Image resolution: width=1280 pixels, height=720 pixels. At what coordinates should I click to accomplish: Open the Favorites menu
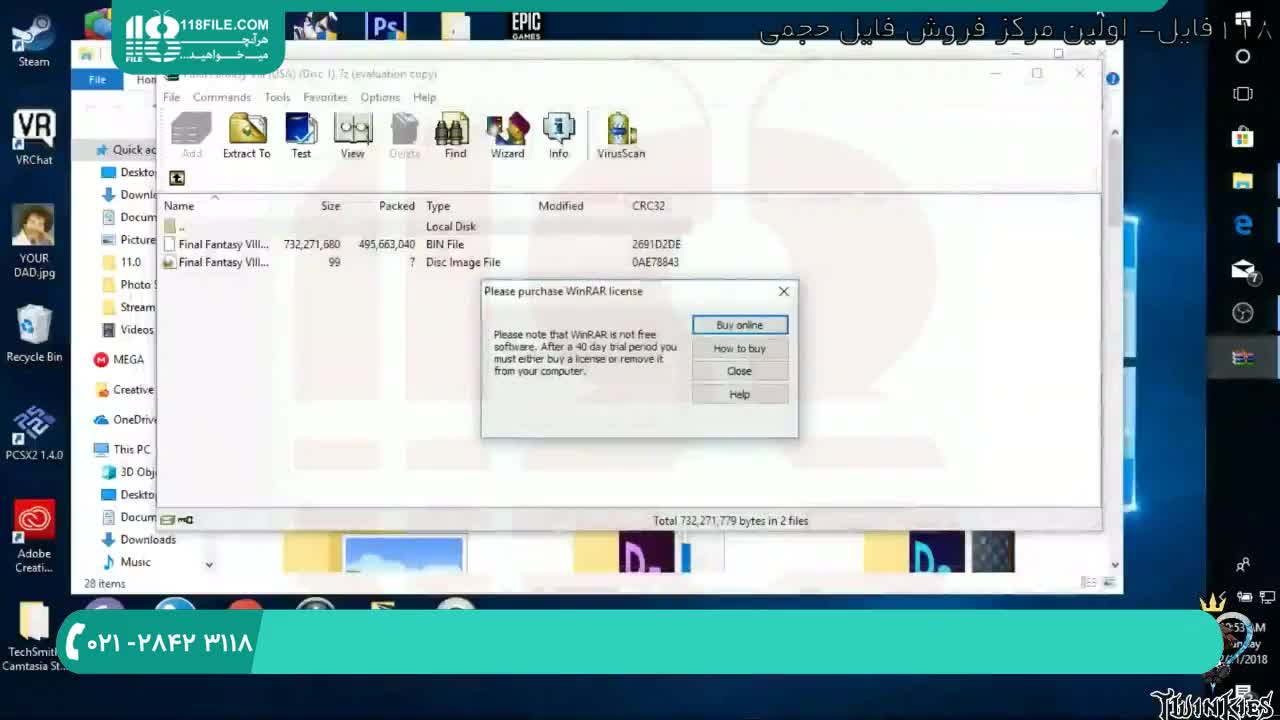point(325,97)
